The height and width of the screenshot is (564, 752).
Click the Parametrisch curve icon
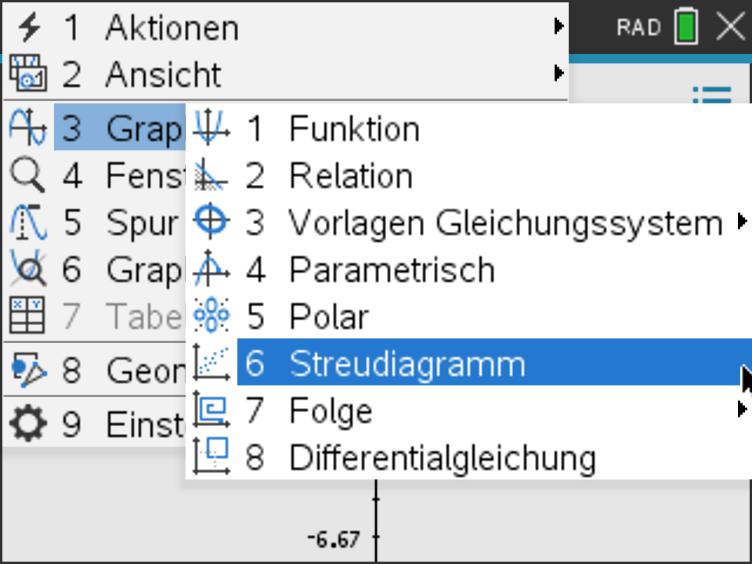pos(212,269)
